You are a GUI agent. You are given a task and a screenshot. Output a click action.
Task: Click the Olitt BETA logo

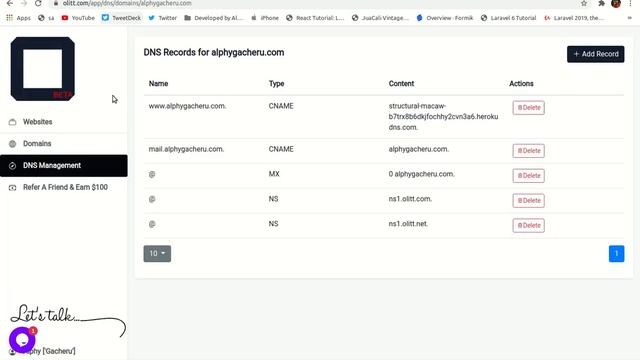coord(43,69)
